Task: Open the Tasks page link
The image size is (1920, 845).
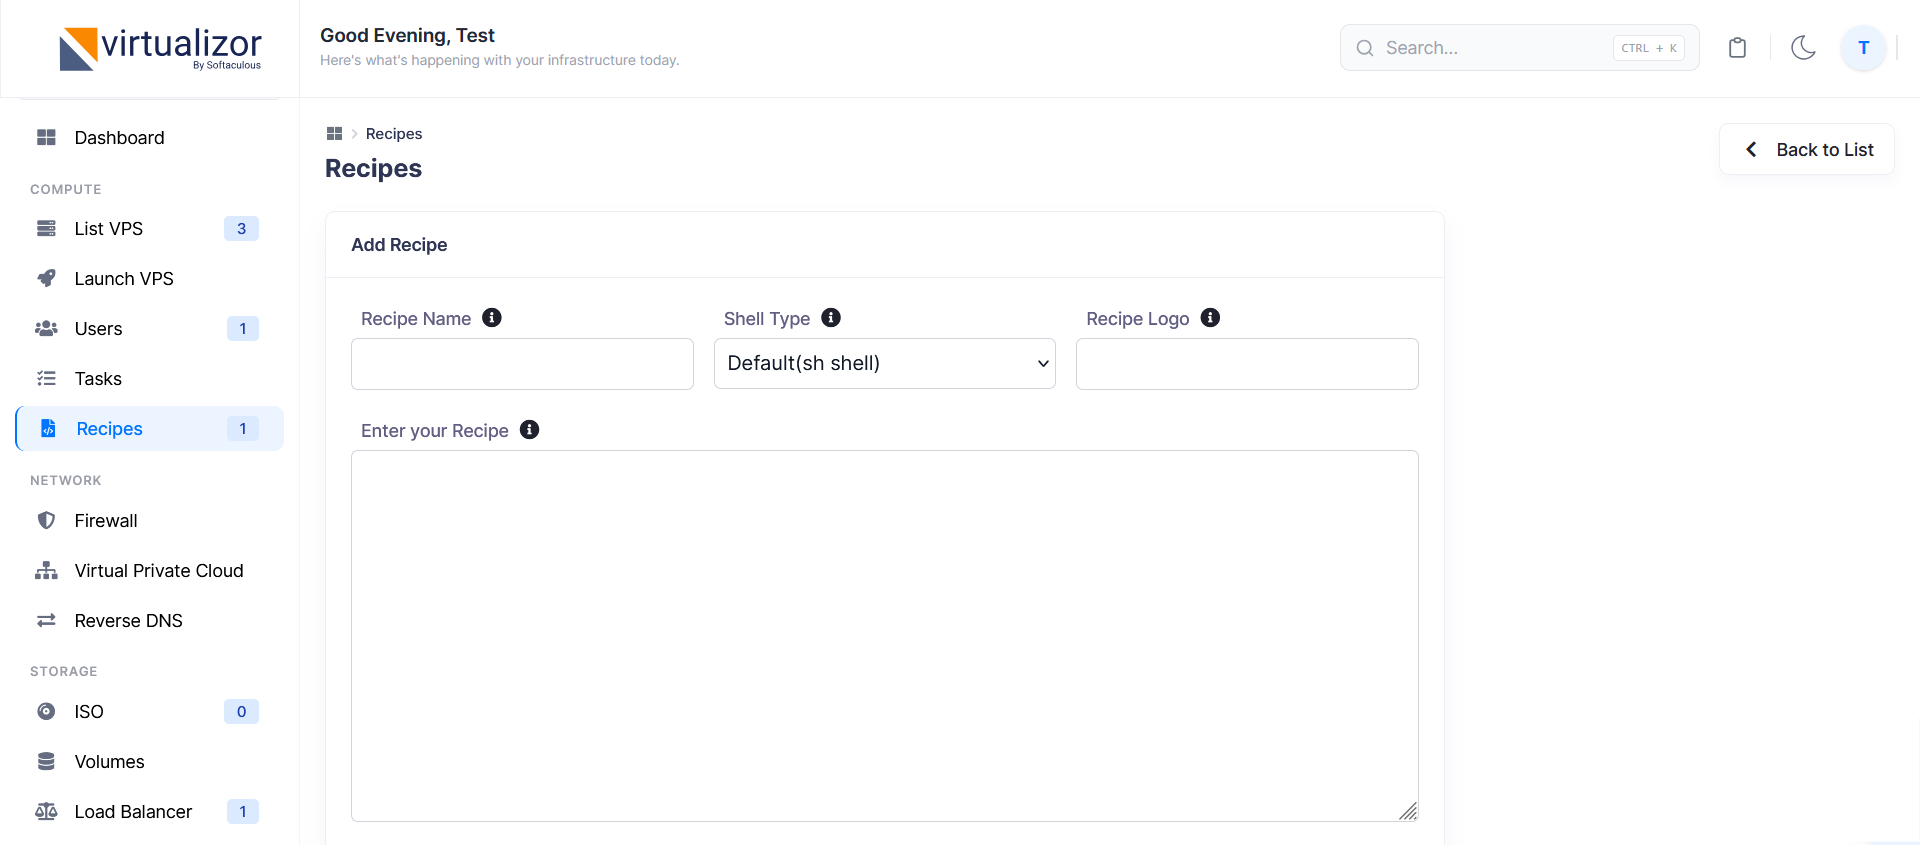Action: coord(150,379)
